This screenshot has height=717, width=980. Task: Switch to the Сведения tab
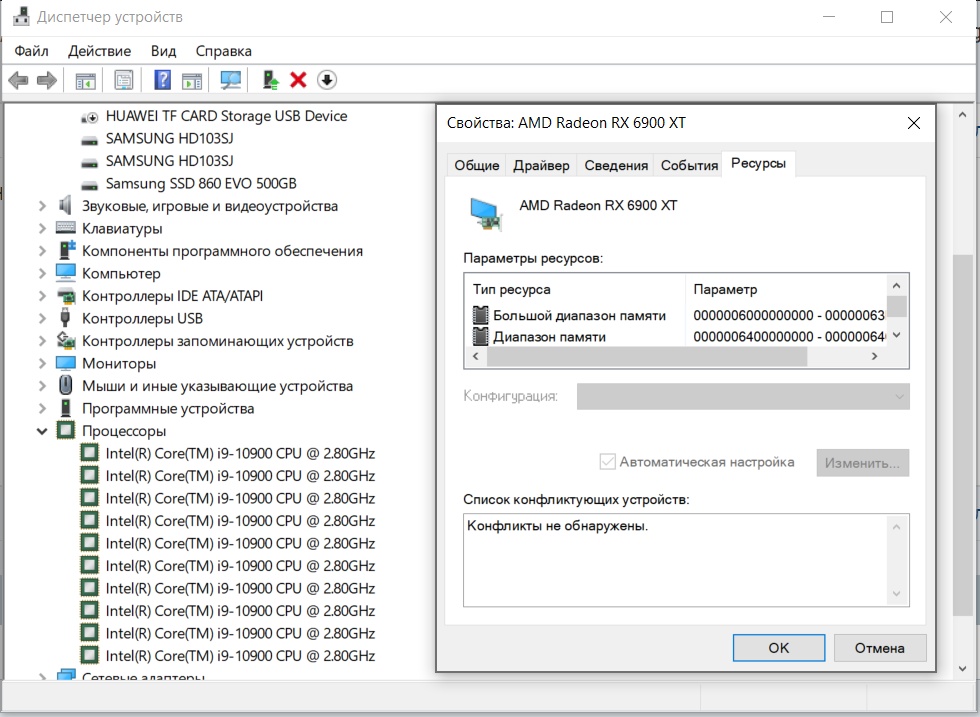[616, 166]
